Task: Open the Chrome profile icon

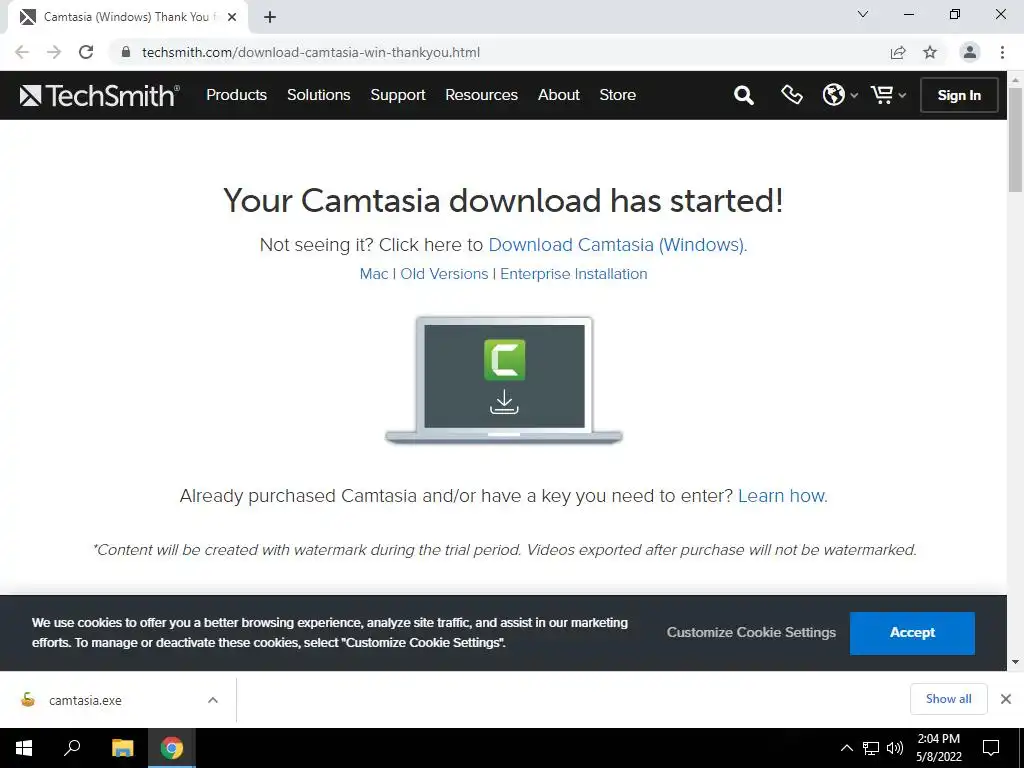Action: [x=970, y=52]
